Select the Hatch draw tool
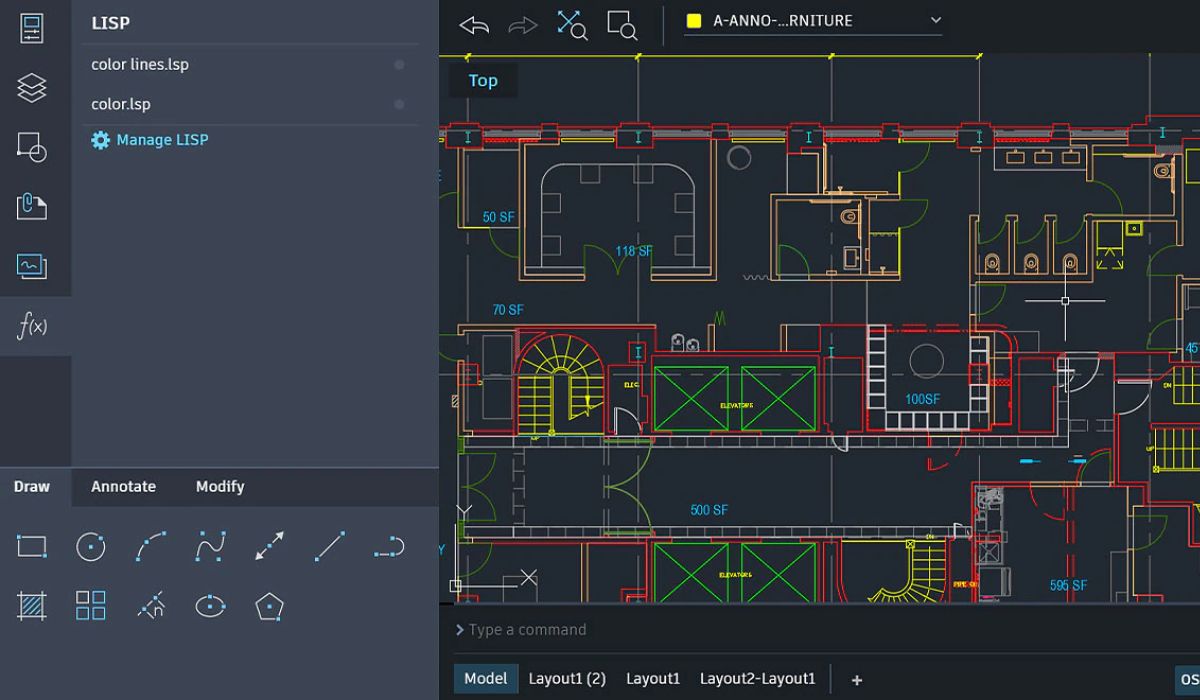This screenshot has height=700, width=1200. coord(32,605)
